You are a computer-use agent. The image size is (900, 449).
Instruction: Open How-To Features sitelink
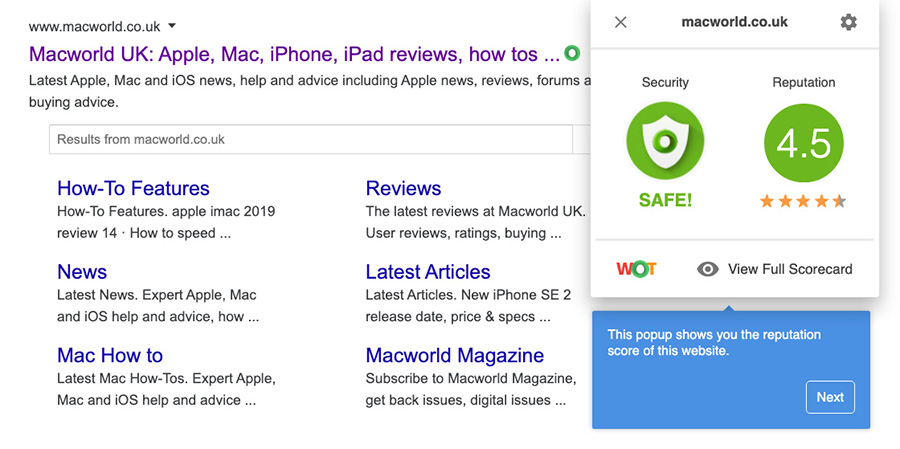pos(133,188)
